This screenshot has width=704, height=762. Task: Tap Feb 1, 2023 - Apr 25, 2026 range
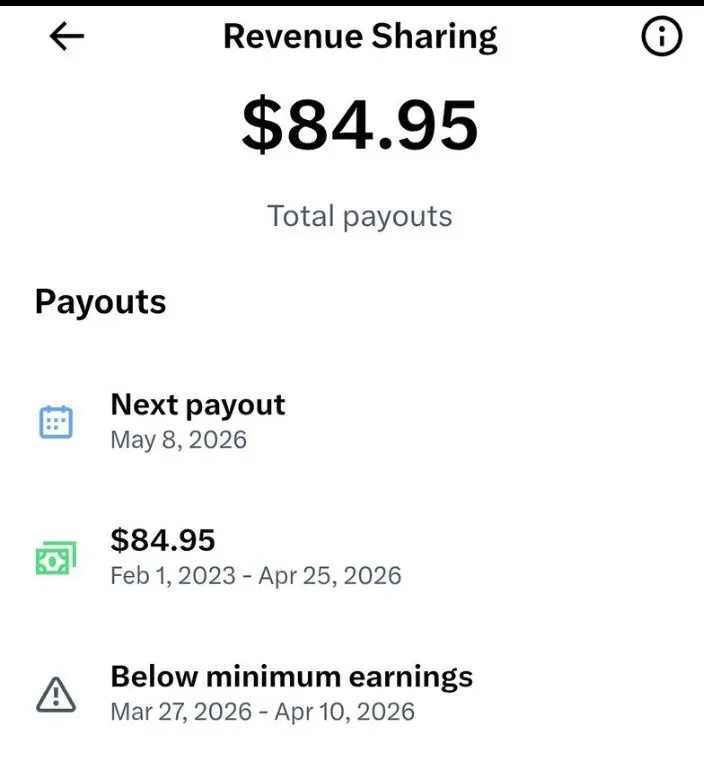pos(256,576)
